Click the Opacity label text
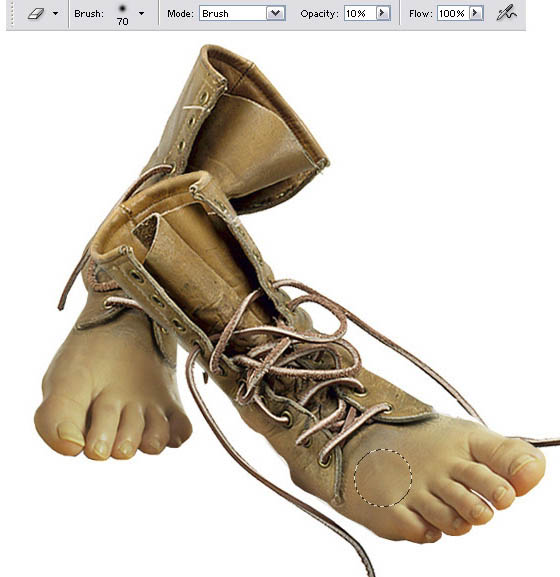Viewport: 560px width, 577px height. tap(319, 14)
